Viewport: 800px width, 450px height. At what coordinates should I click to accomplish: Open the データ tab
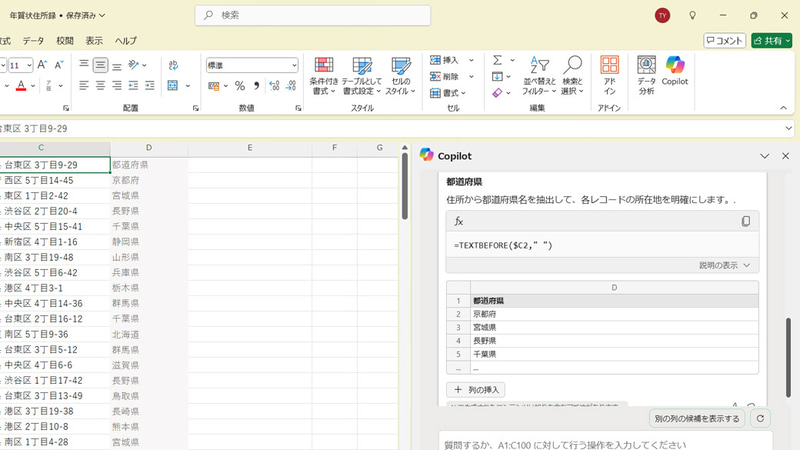(33, 41)
